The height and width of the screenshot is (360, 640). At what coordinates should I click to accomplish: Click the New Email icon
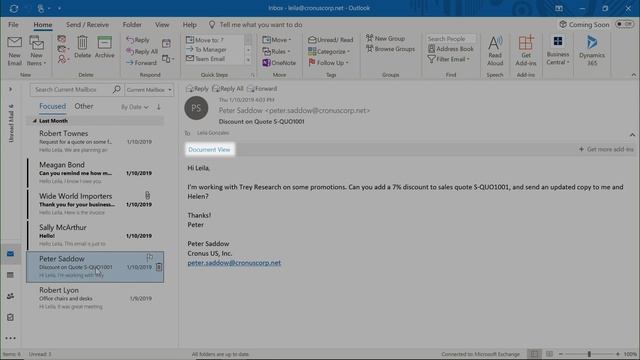(x=14, y=51)
